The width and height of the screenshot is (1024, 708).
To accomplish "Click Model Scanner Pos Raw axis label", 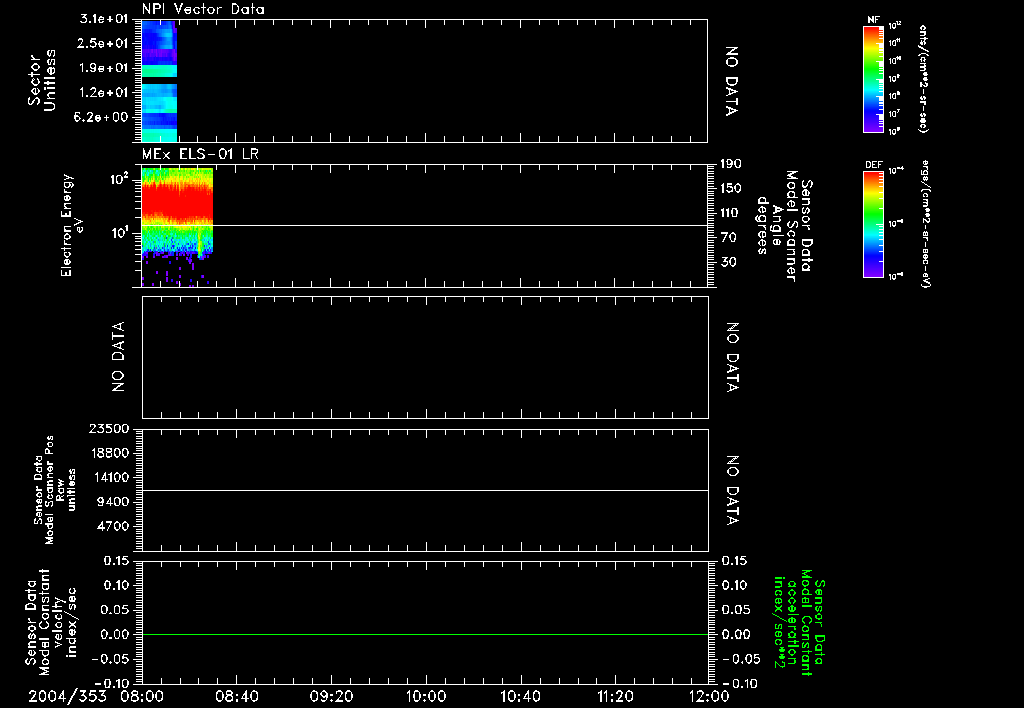I will (x=55, y=490).
